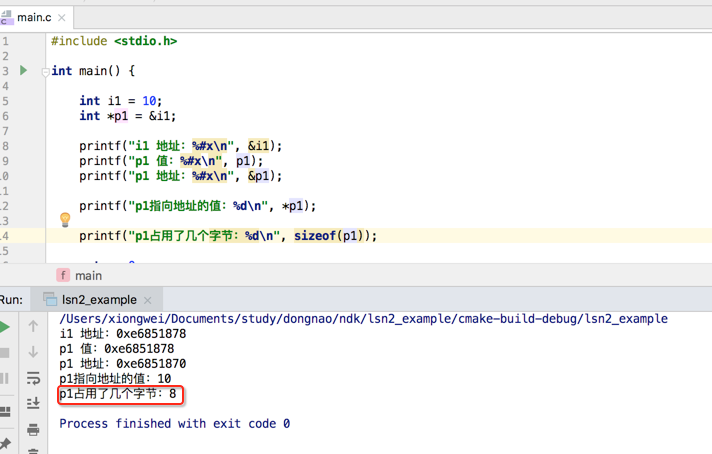Click the pause output icon
This screenshot has width=712, height=454.
click(5, 378)
